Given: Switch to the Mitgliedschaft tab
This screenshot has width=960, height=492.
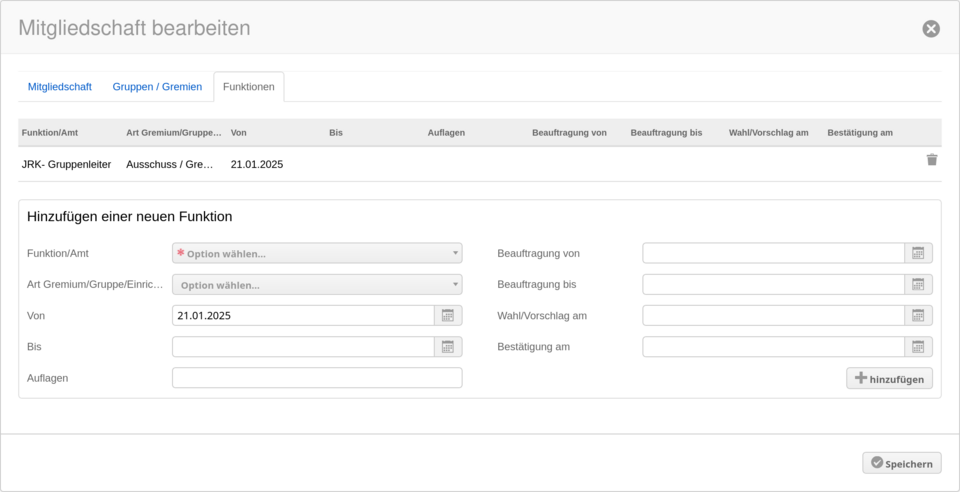Looking at the screenshot, I should [60, 87].
